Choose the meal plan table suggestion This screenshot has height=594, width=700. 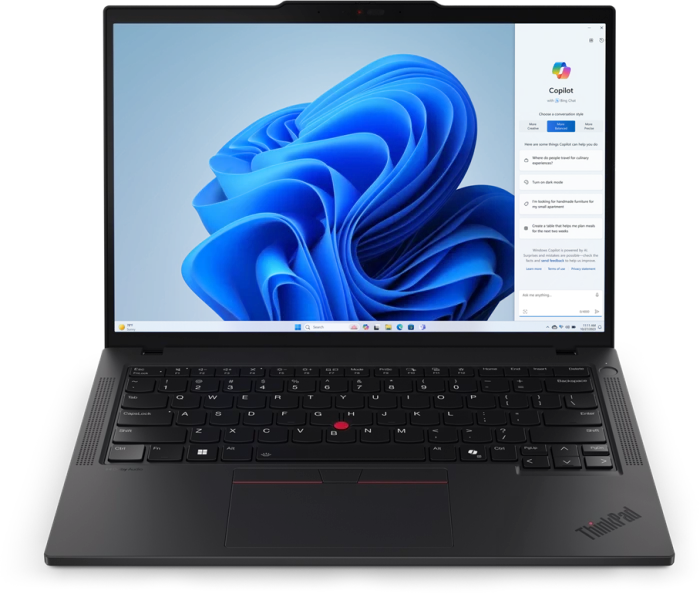click(561, 228)
